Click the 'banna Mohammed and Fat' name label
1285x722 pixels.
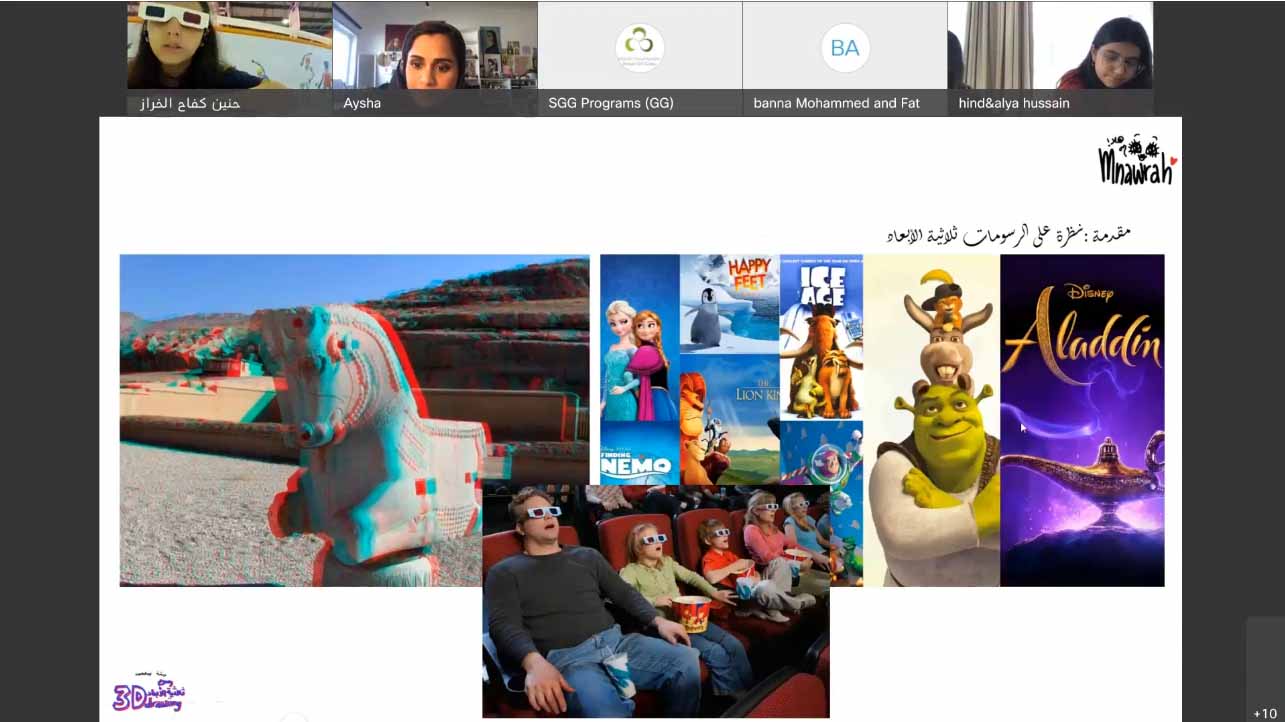pyautogui.click(x=836, y=103)
